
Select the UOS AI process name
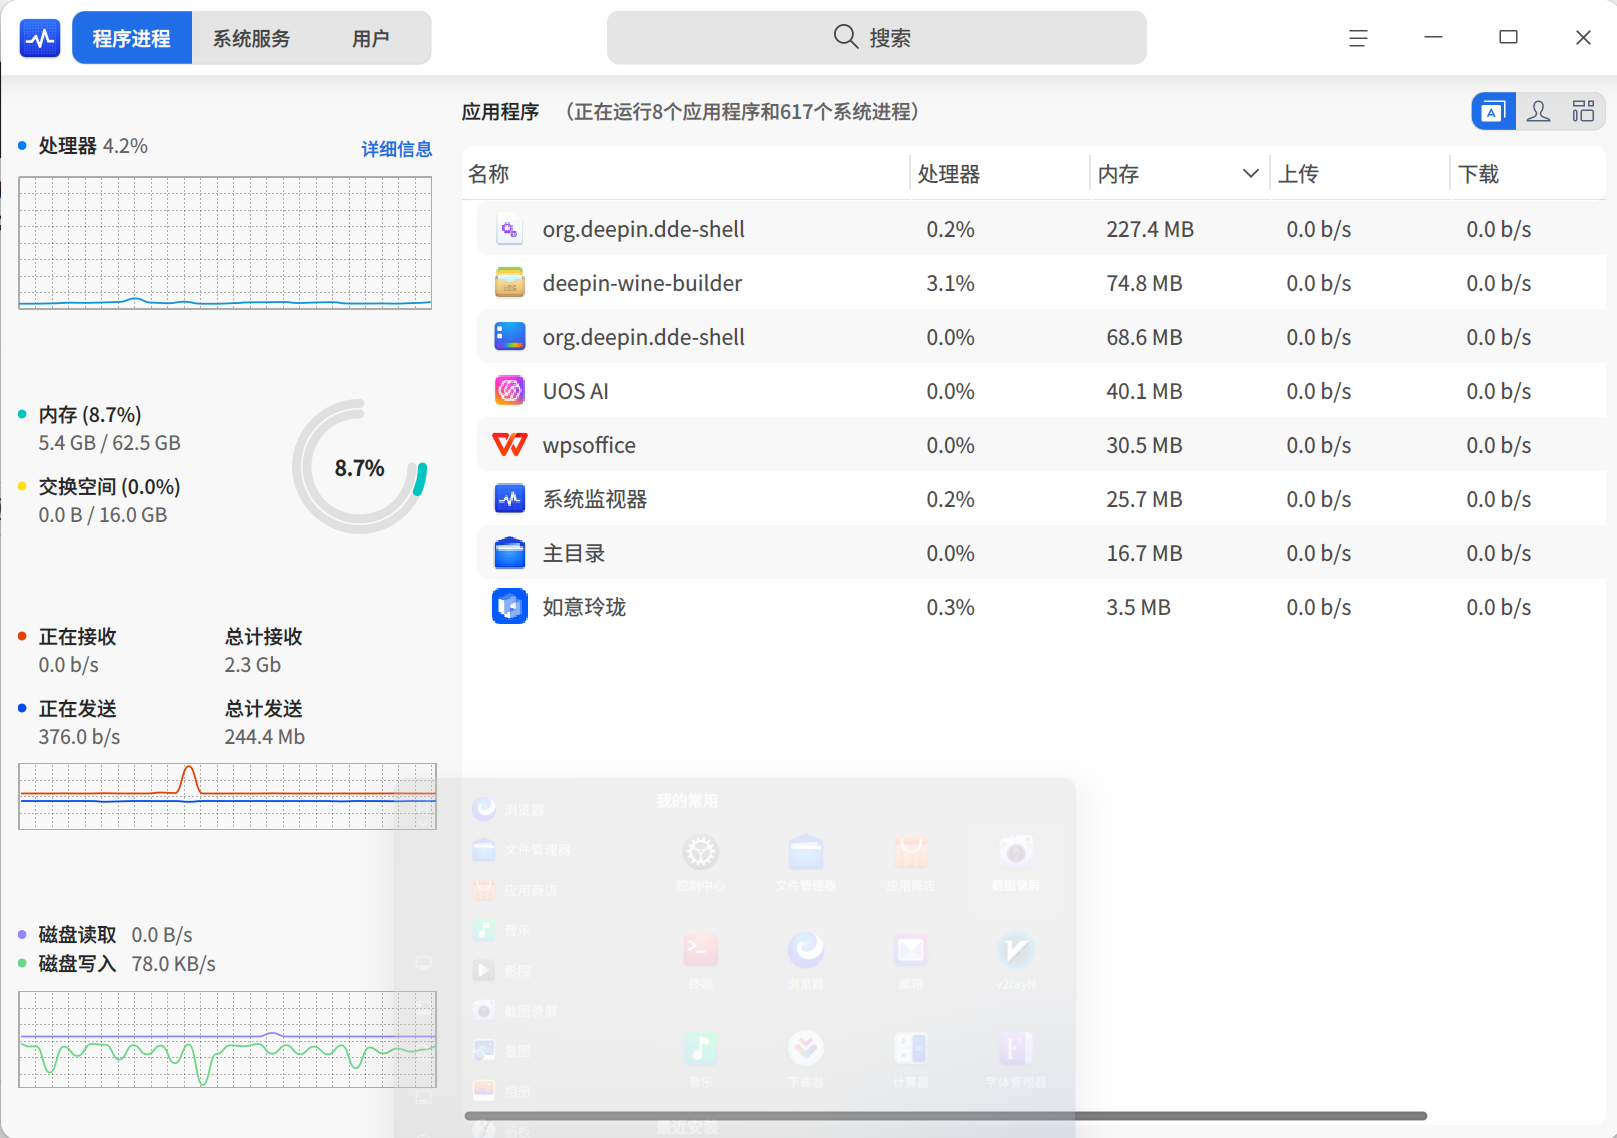click(575, 392)
